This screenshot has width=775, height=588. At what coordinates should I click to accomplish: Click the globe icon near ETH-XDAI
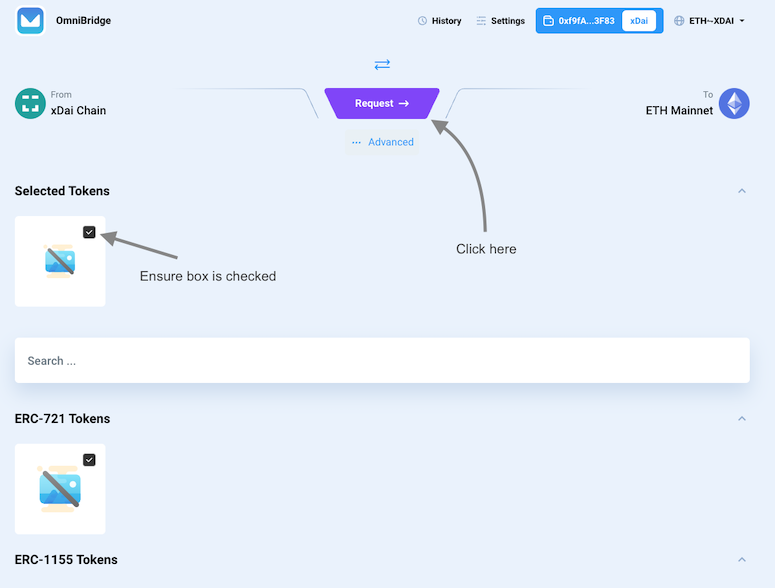coord(679,21)
